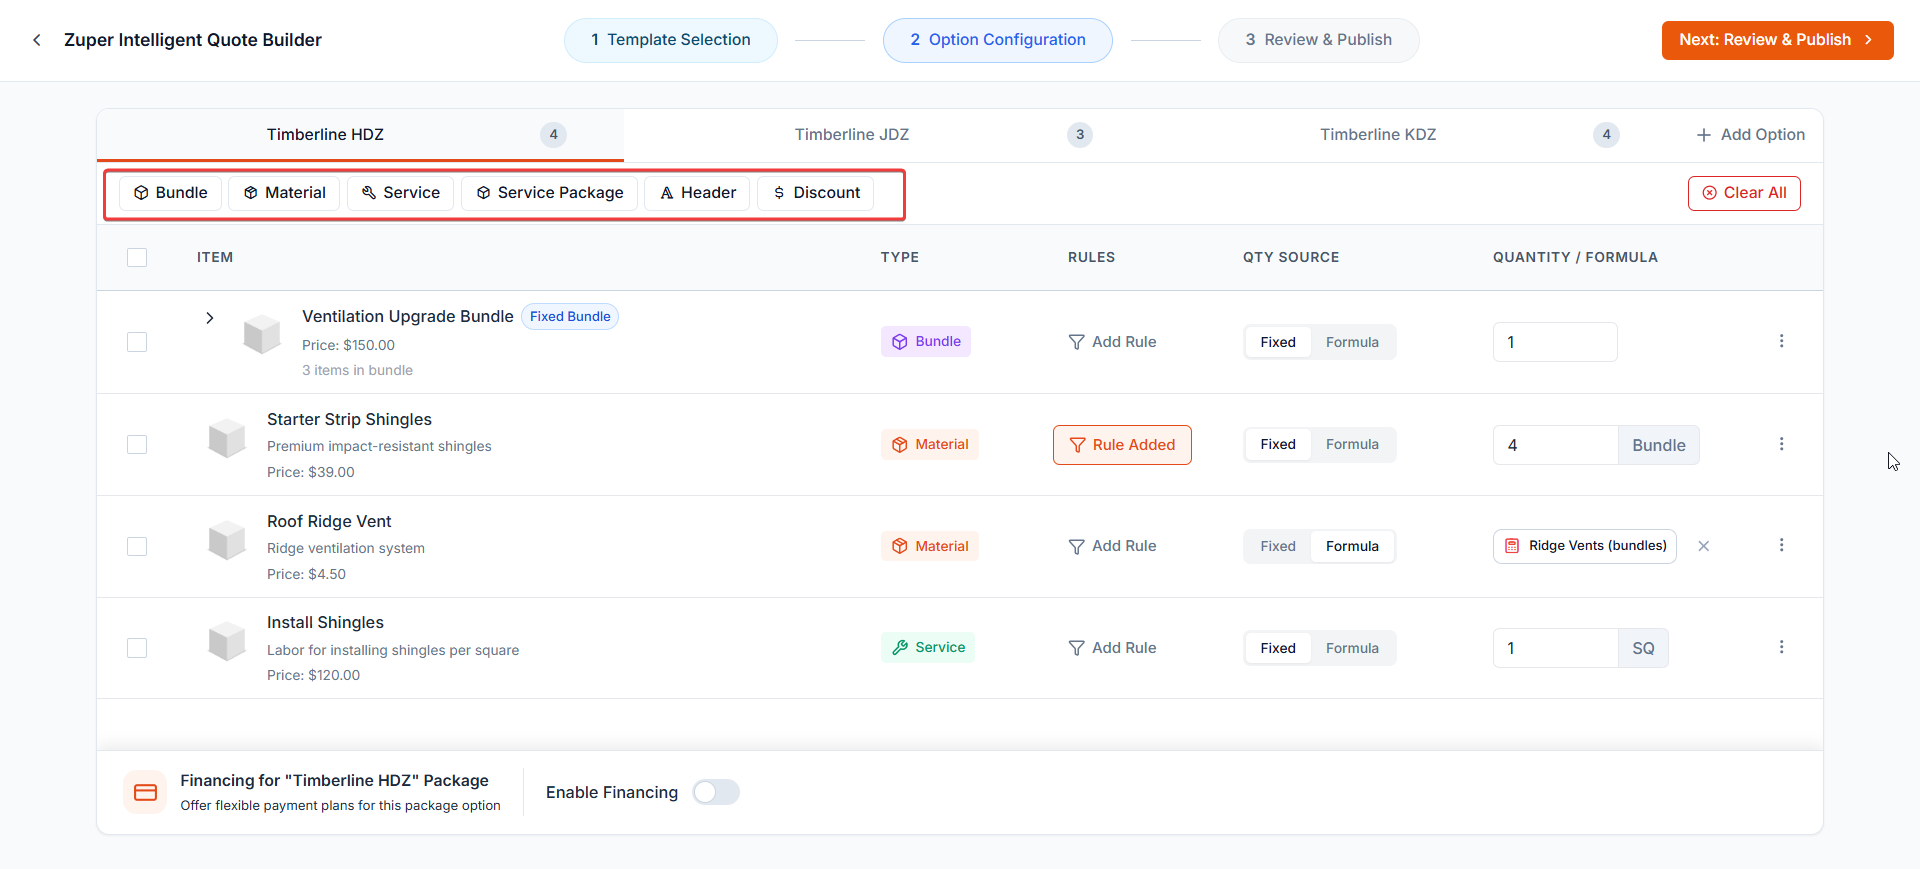
Task: Click the QUANTITY / FORMULA column header
Action: click(x=1575, y=257)
